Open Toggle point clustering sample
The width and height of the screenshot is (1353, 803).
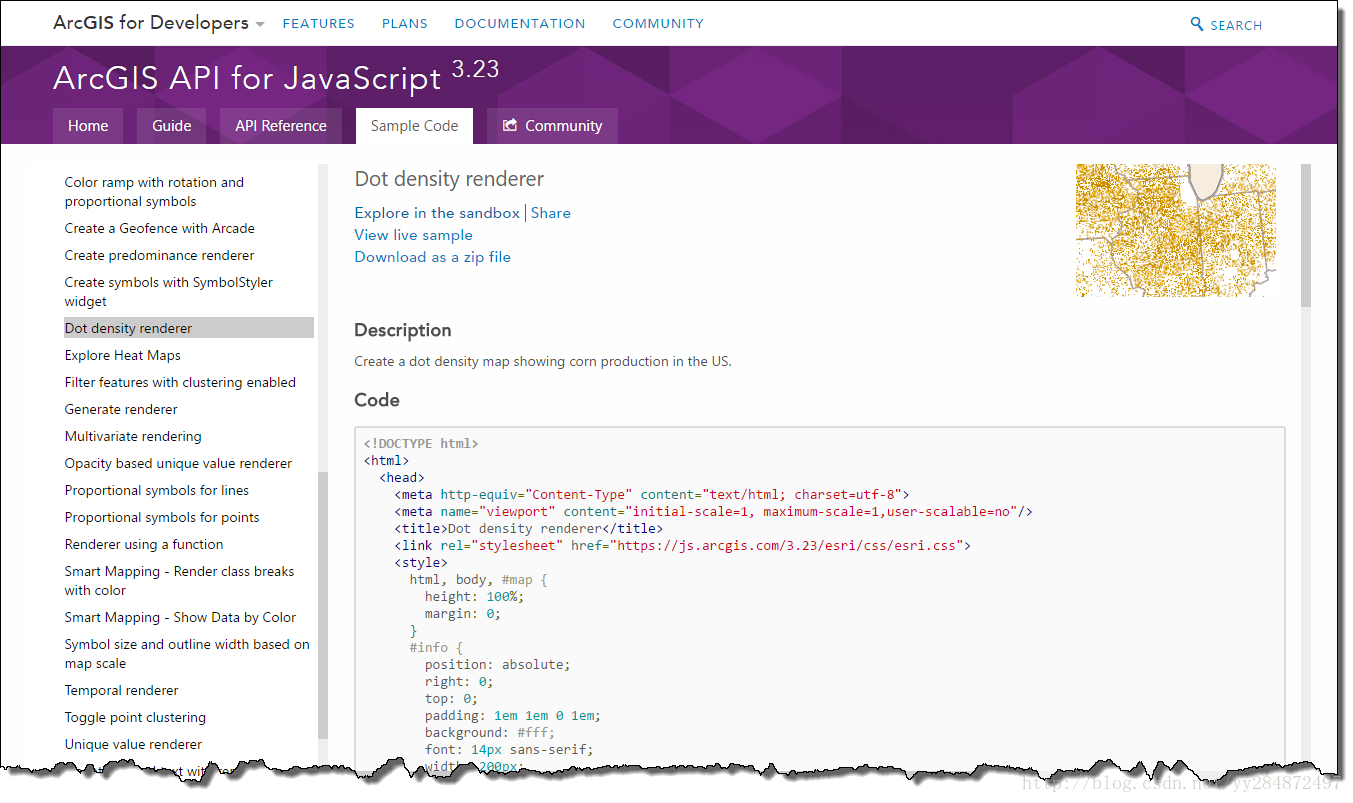click(x=135, y=717)
